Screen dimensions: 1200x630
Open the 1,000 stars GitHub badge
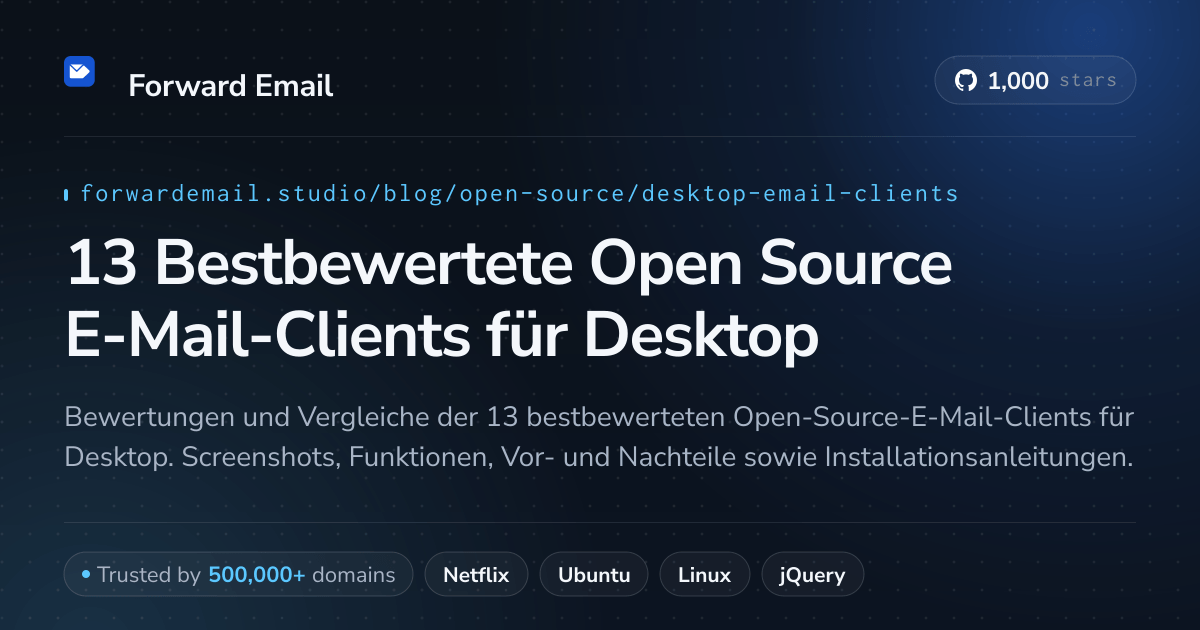[1035, 81]
